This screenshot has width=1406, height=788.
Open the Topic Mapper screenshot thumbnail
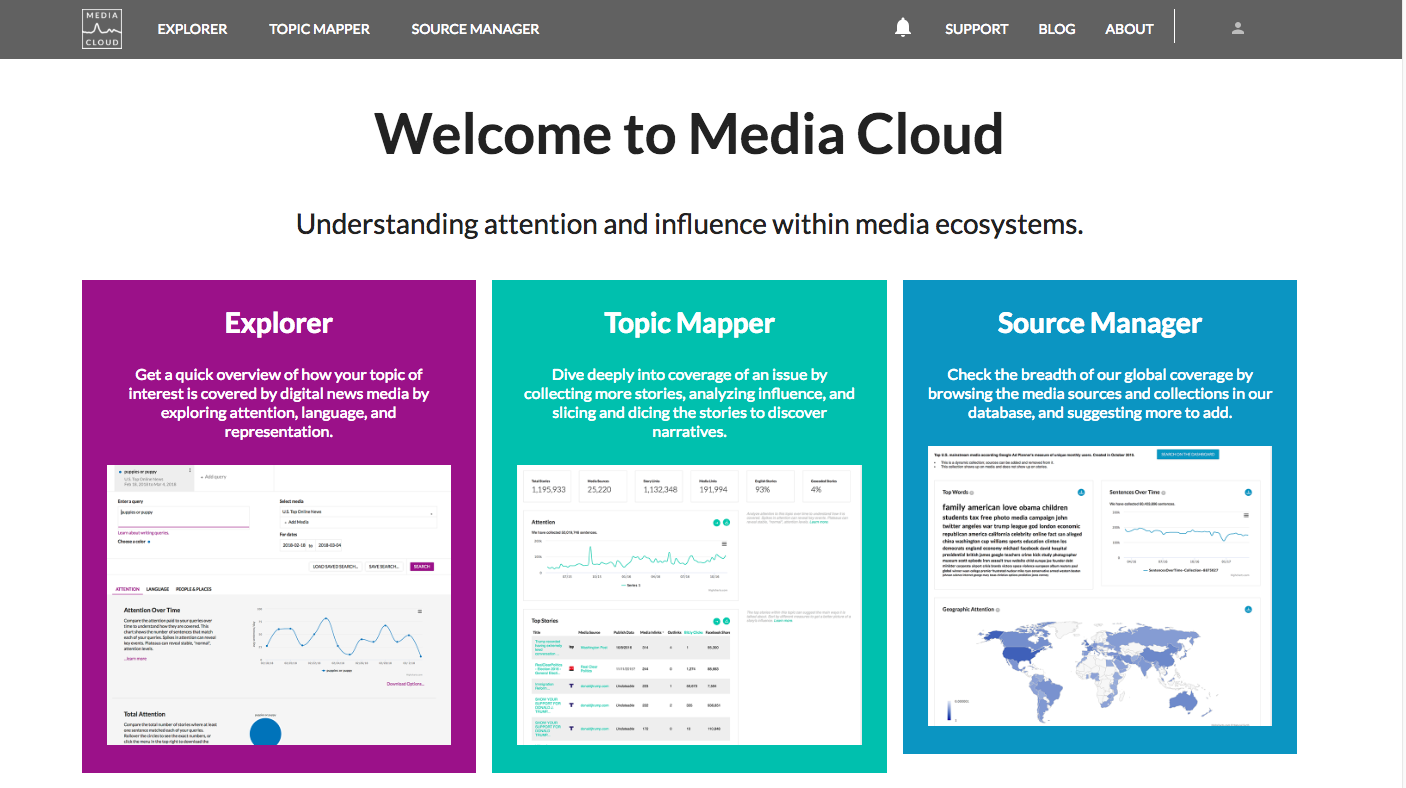689,605
